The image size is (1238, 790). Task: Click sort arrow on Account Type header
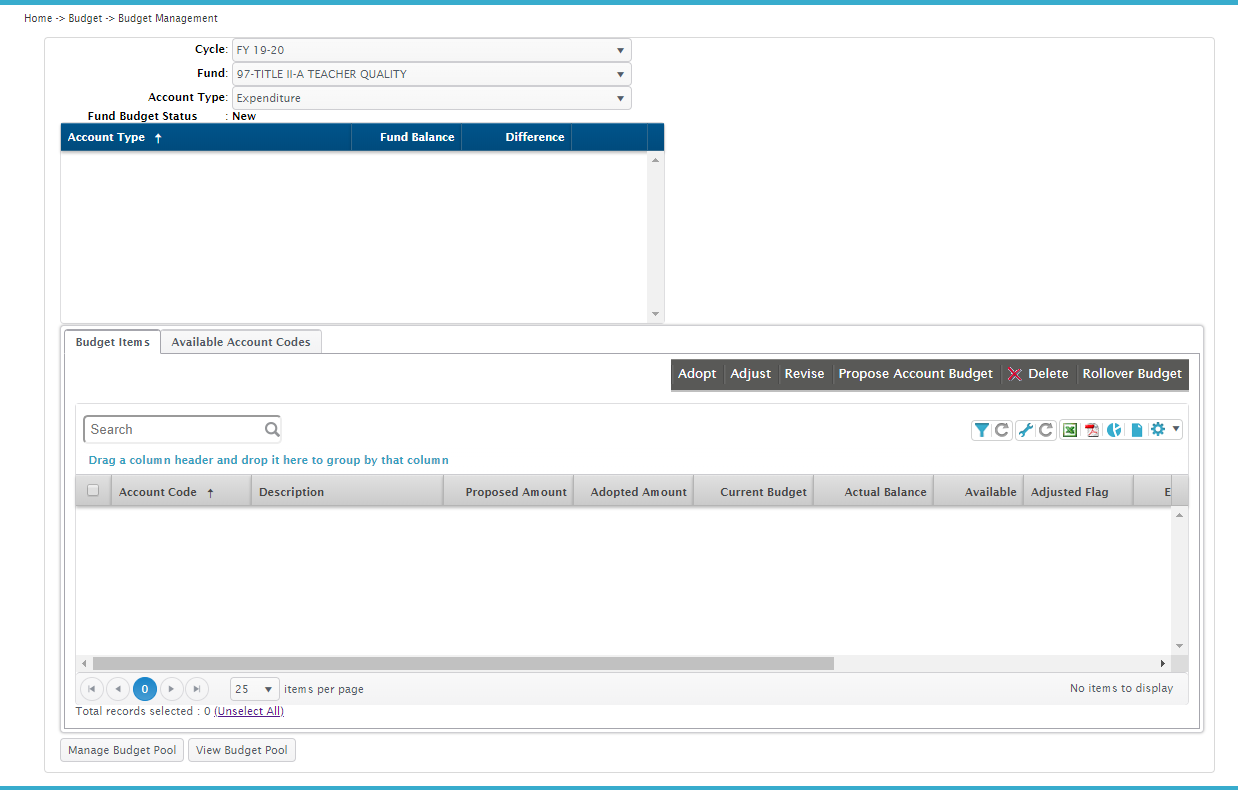(158, 138)
